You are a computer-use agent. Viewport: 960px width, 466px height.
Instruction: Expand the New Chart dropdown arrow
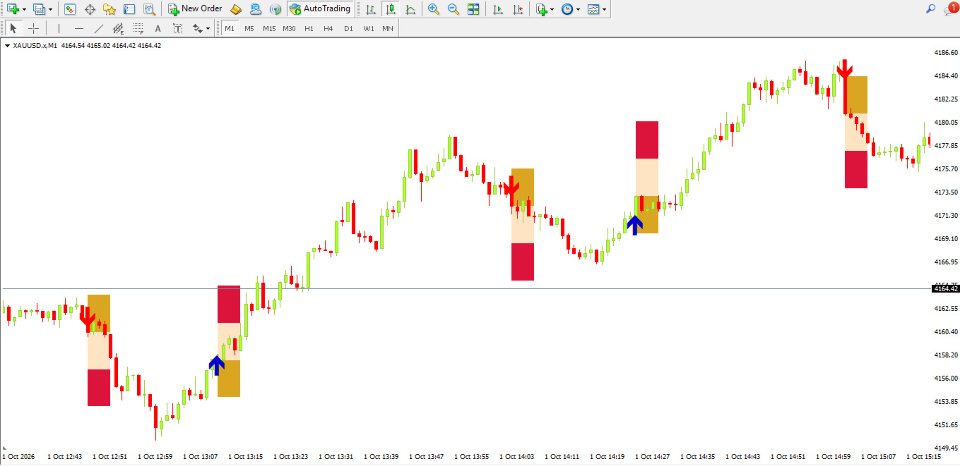coord(24,9)
